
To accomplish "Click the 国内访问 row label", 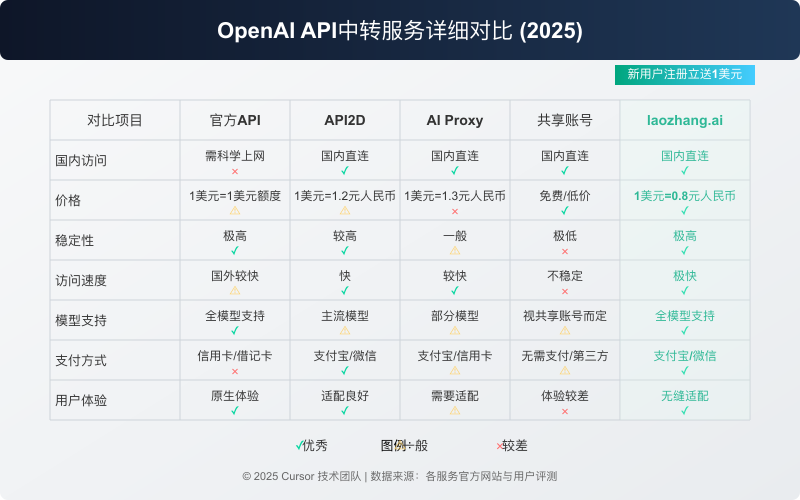I will coord(81,161).
